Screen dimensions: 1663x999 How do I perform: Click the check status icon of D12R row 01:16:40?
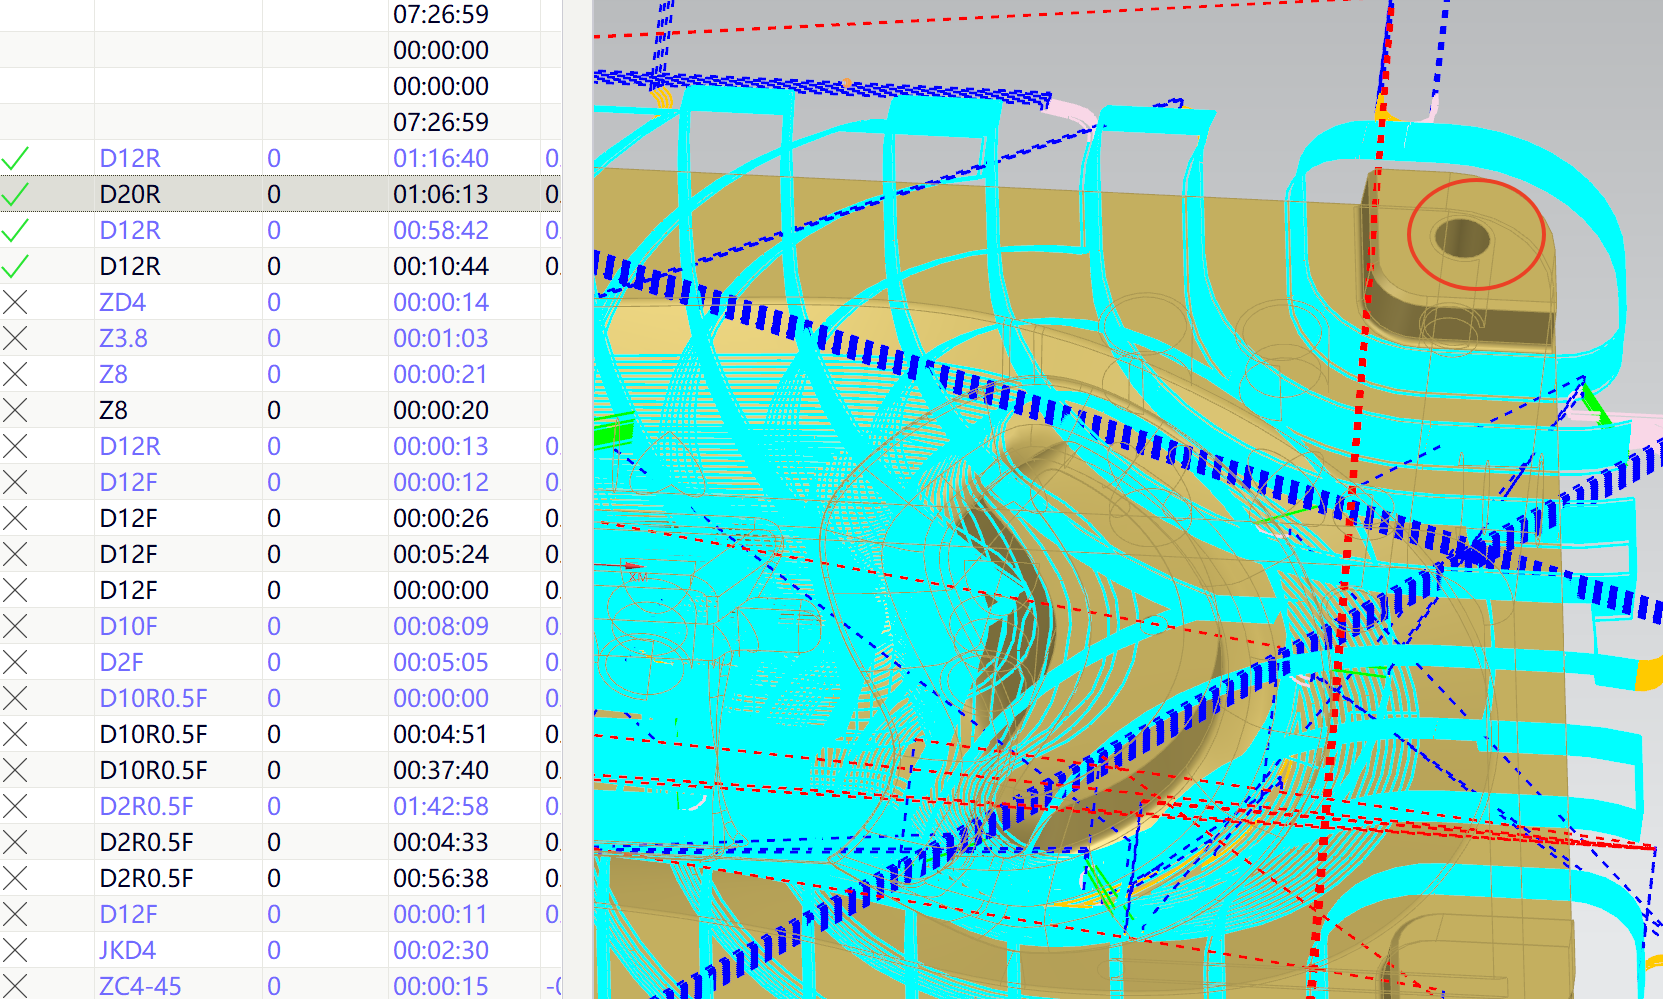point(15,158)
